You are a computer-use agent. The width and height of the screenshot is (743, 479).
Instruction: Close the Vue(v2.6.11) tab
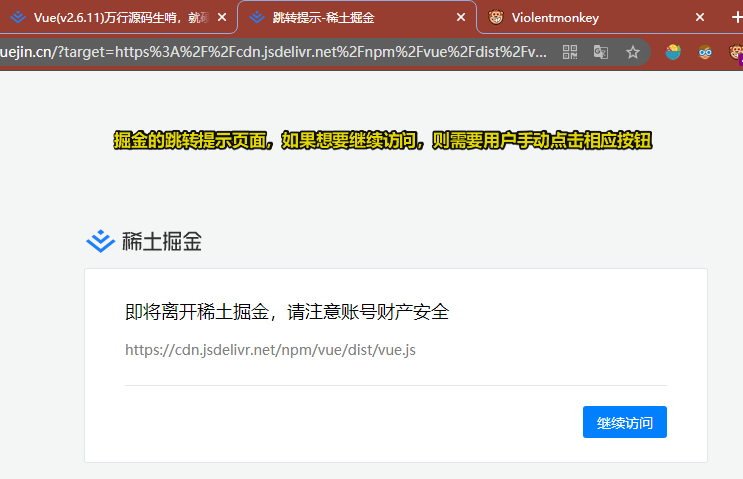point(222,18)
